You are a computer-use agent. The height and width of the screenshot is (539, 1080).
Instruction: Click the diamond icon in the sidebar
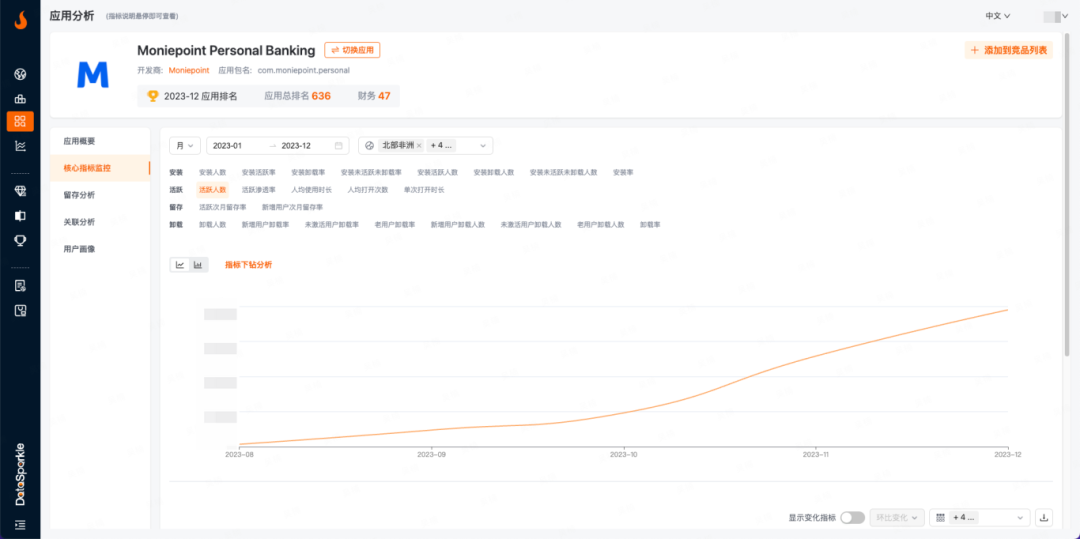(x=20, y=190)
